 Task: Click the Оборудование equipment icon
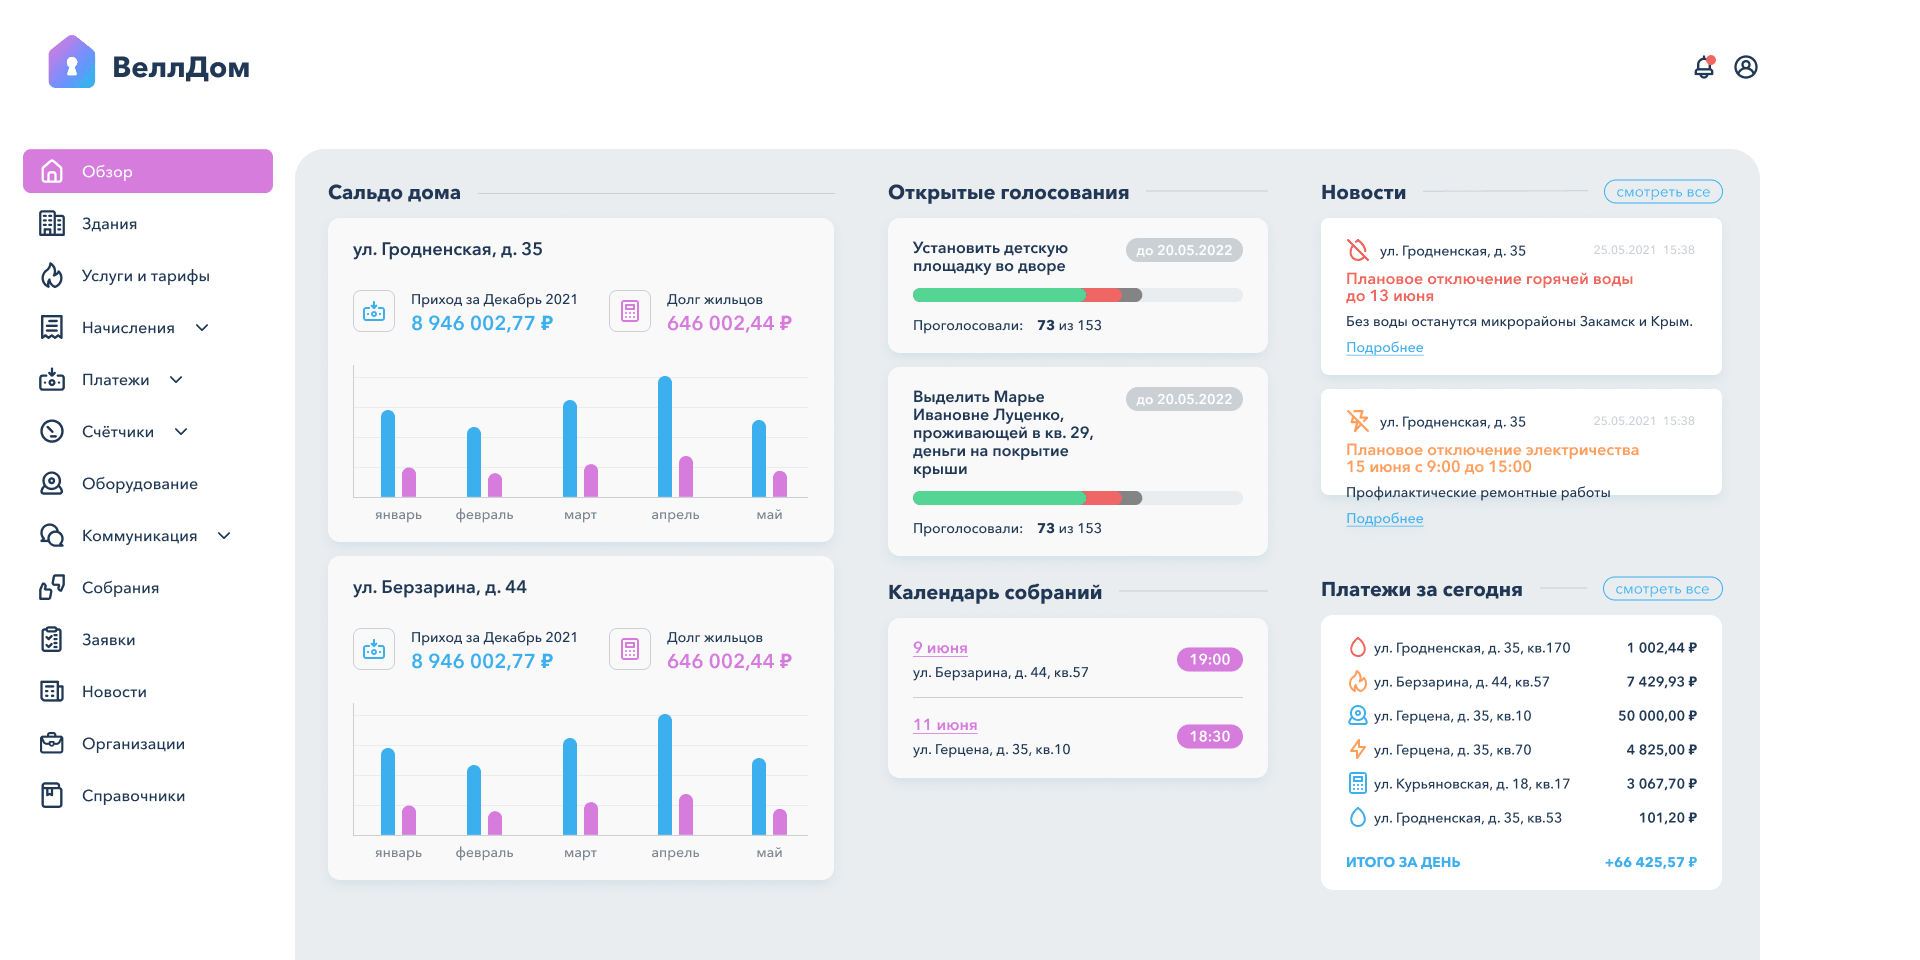(x=52, y=483)
